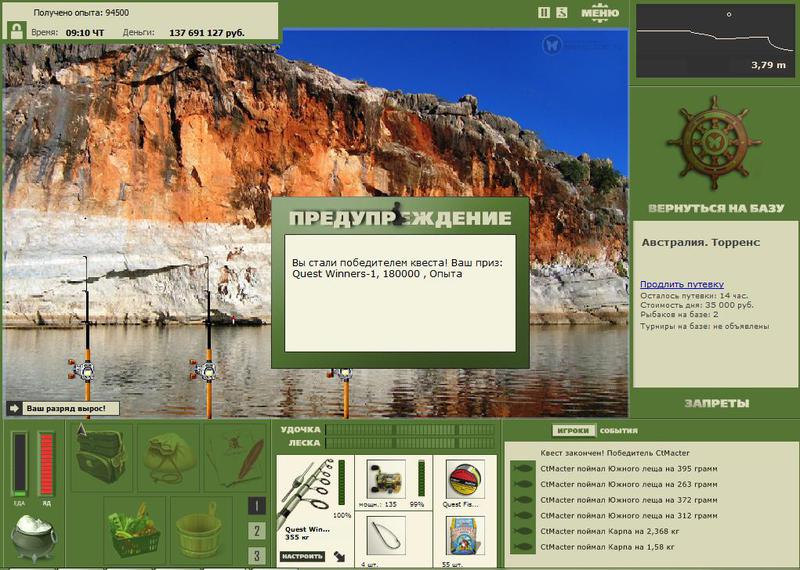Switch to the ИГРОКИ tab
Image resolution: width=800 pixels, height=570 pixels.
(573, 431)
